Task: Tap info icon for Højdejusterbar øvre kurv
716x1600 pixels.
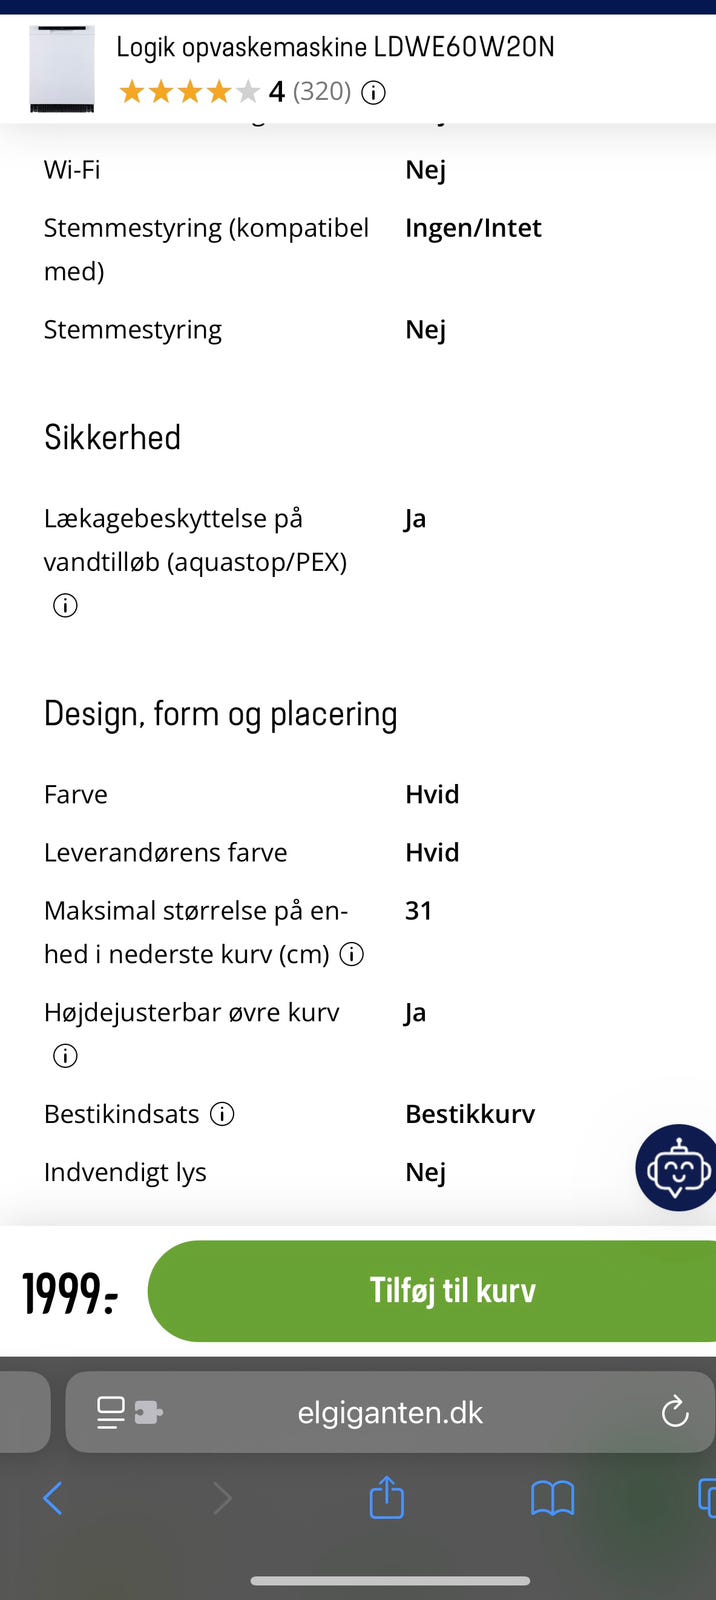Action: (64, 1055)
